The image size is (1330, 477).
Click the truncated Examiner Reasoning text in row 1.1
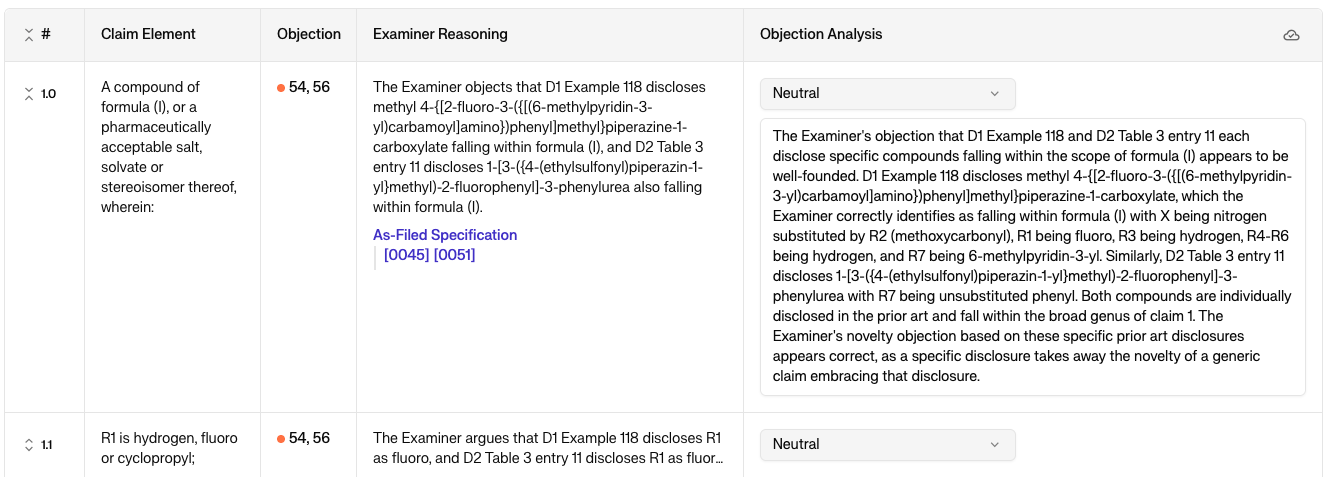[x=548, y=449]
